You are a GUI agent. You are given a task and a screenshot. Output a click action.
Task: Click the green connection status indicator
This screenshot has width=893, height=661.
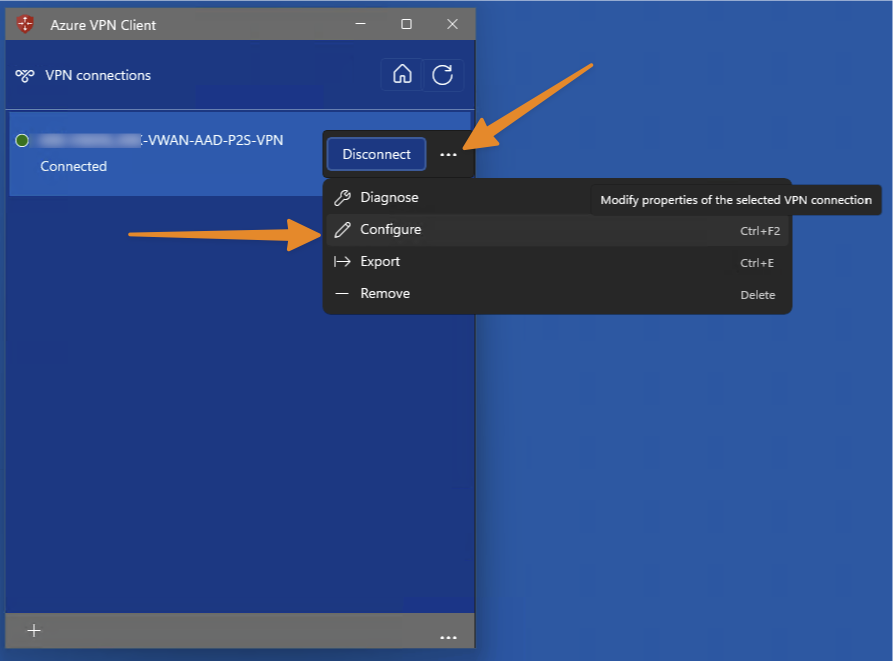pos(22,140)
